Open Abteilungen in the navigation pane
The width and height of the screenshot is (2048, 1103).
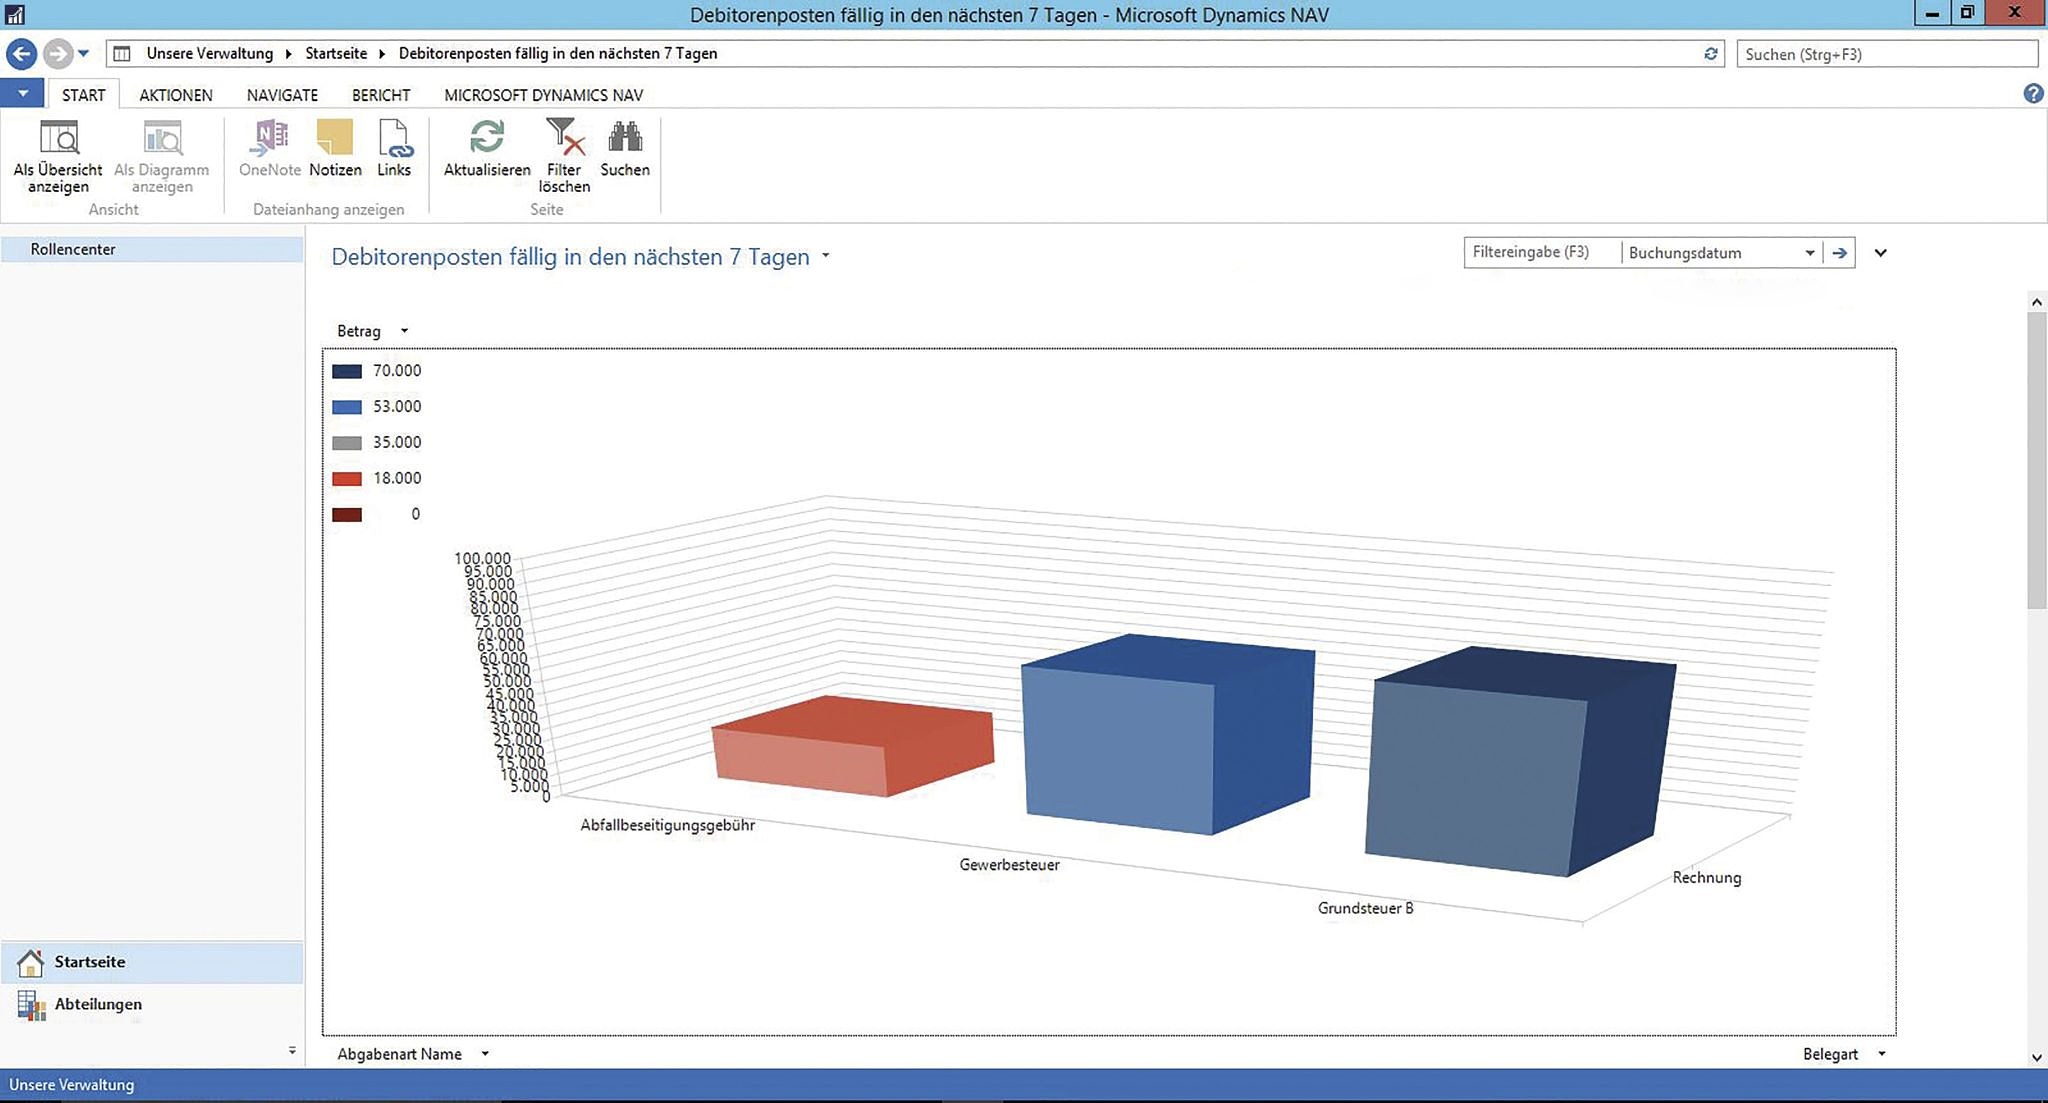[98, 1004]
